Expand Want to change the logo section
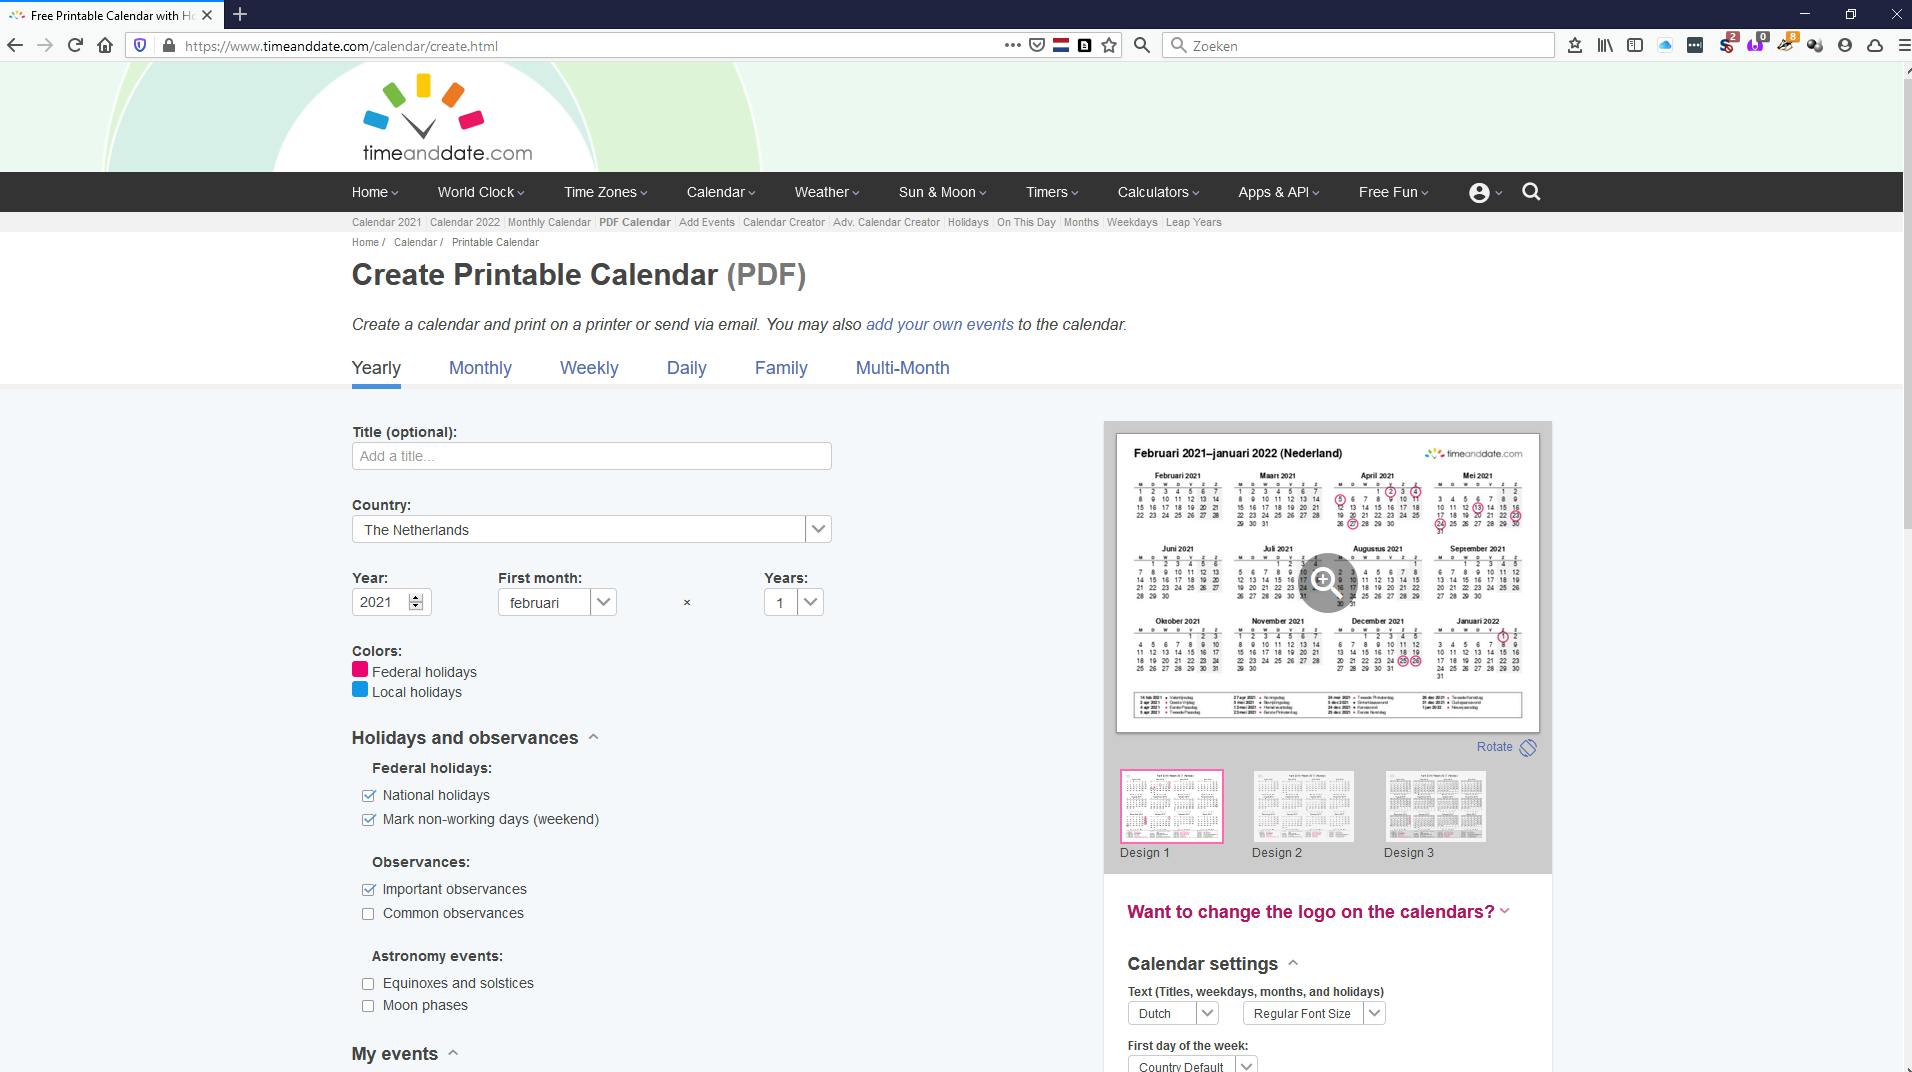The width and height of the screenshot is (1912, 1072). click(x=1318, y=912)
